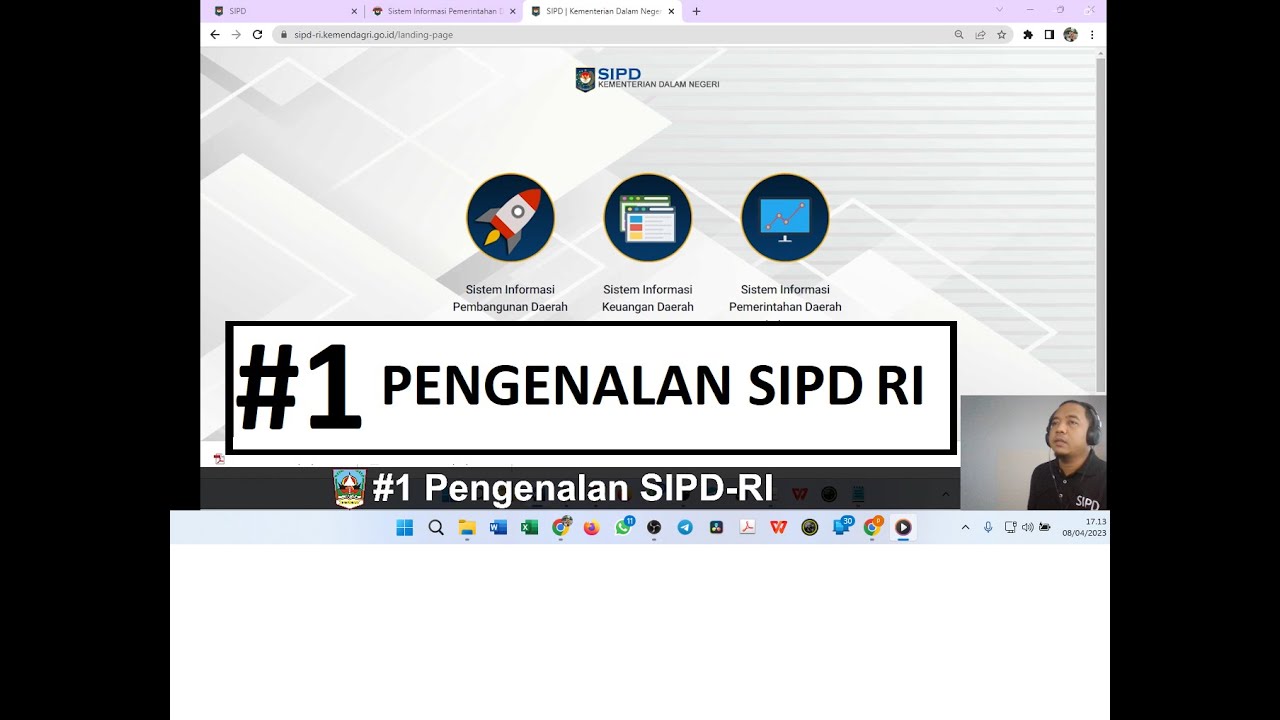Screen dimensions: 1280x720
Task: Open OBS Studio from the taskbar
Action: click(654, 527)
